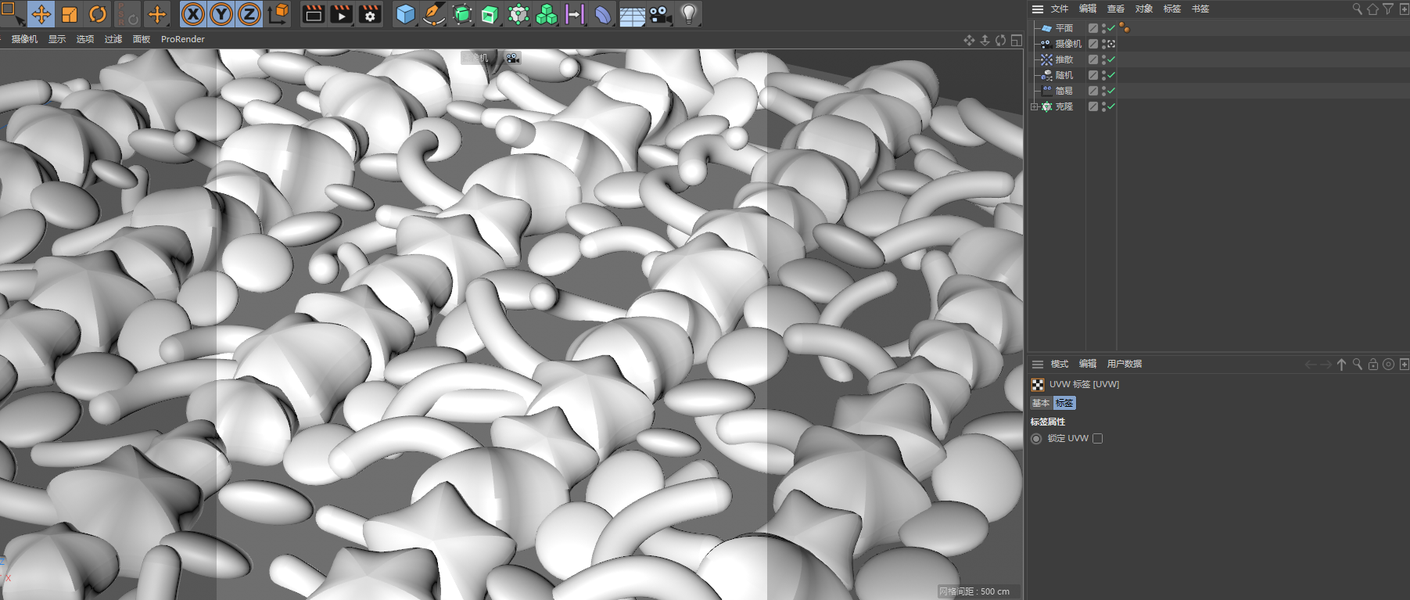
Task: Click Object Manager filter funnel icon
Action: click(1388, 9)
